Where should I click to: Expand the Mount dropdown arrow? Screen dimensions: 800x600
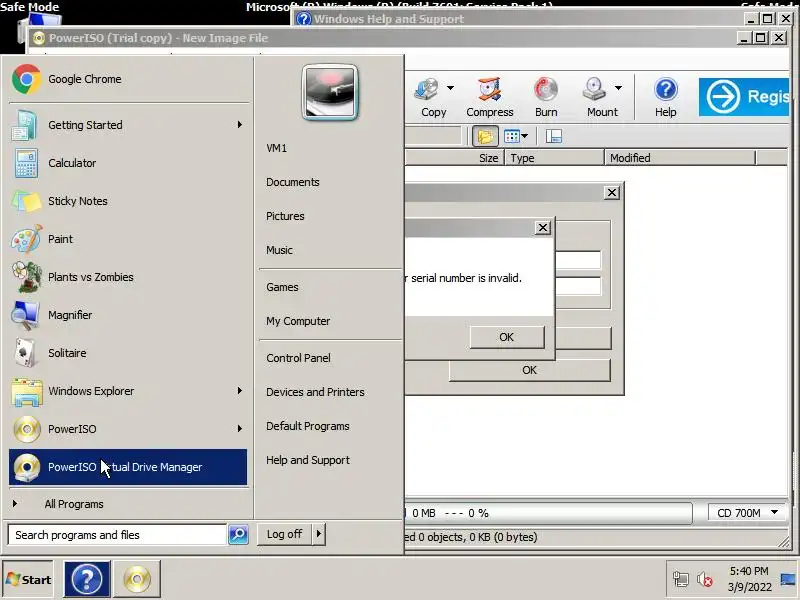(618, 88)
